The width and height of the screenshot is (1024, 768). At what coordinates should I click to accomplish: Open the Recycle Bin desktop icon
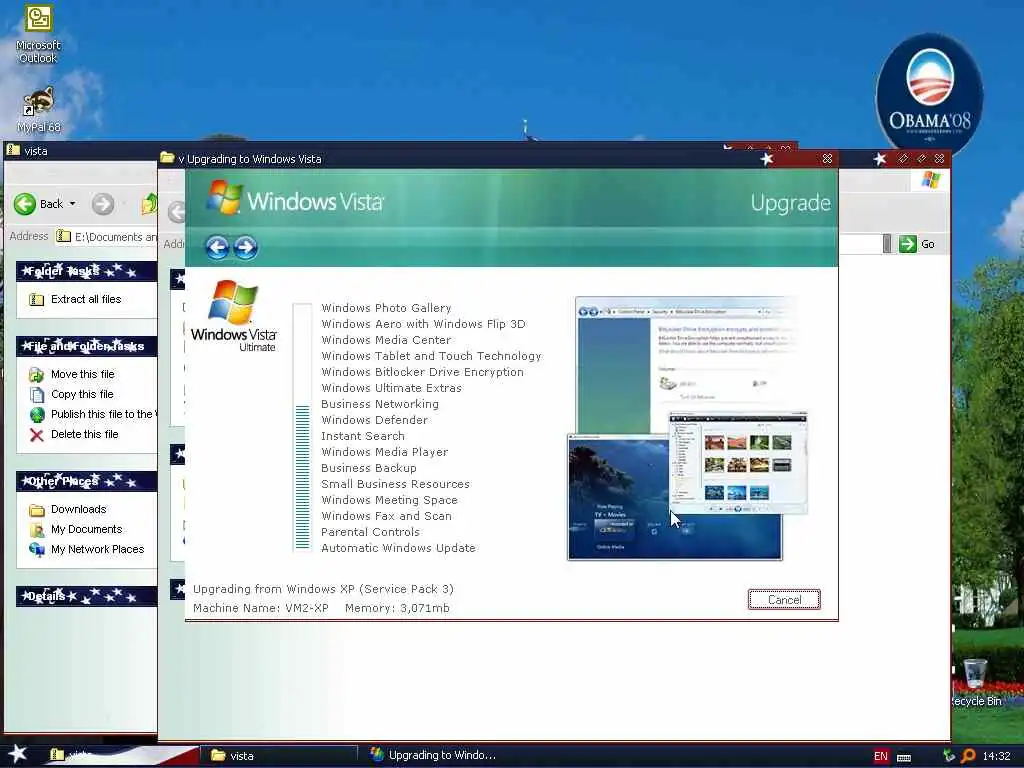tap(976, 683)
